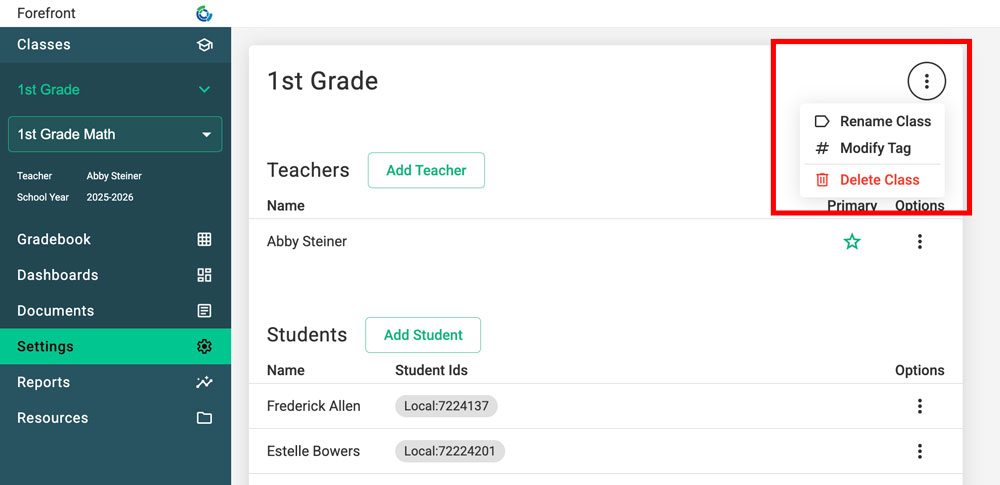Screen dimensions: 1000x485
Task: Toggle primary star for Abby Steiner
Action: [x=852, y=241]
